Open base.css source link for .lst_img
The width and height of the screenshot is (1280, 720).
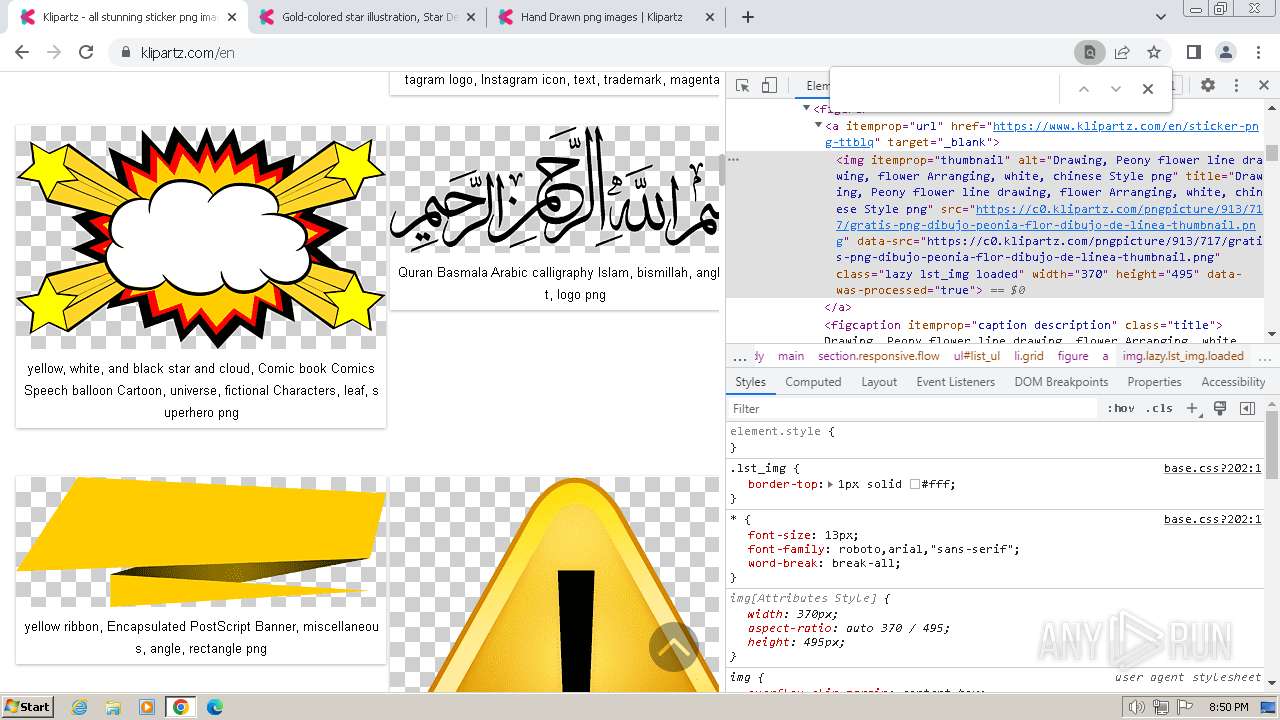click(1212, 468)
